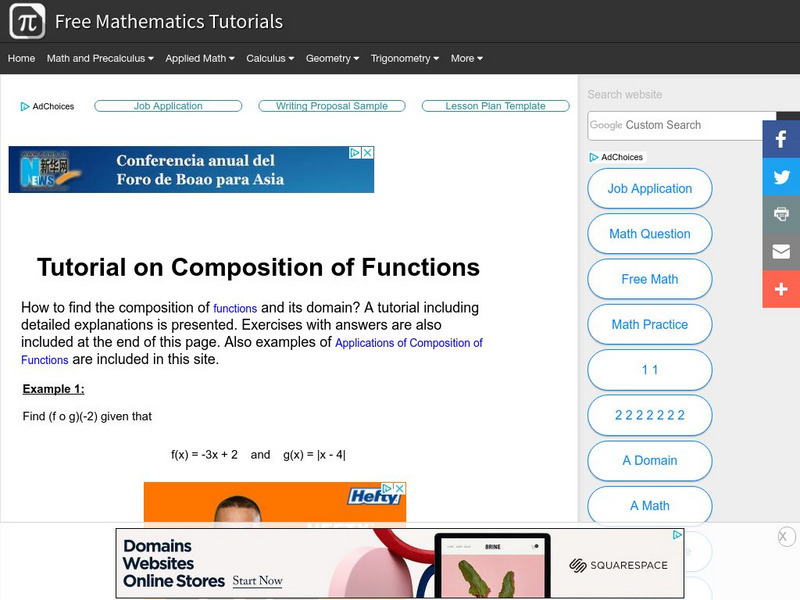Open the Geometry dropdown menu
Screen dimensions: 800x600
(x=332, y=58)
